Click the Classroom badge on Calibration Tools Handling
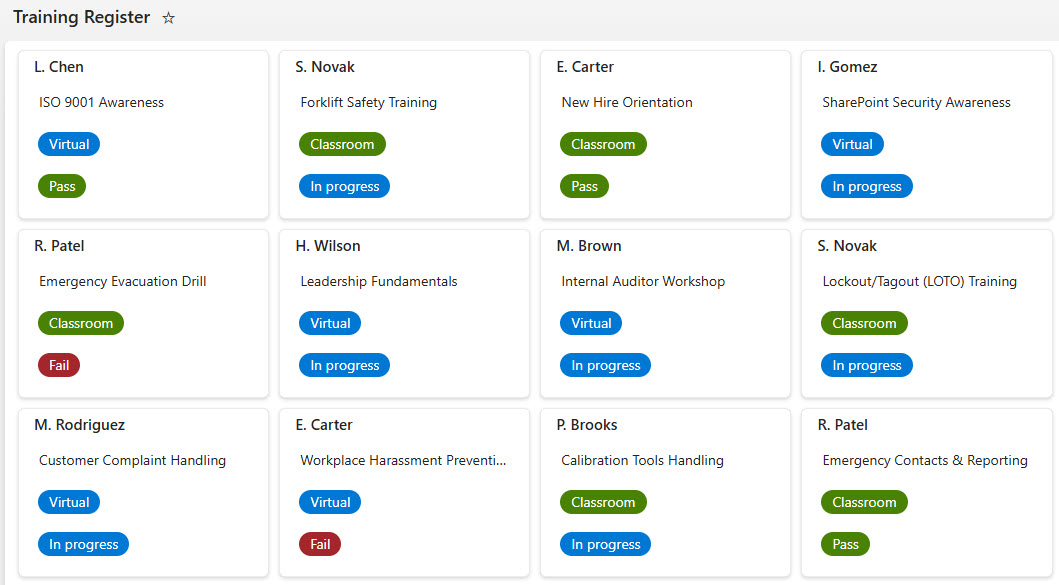Viewport: 1059px width, 585px height. [603, 501]
